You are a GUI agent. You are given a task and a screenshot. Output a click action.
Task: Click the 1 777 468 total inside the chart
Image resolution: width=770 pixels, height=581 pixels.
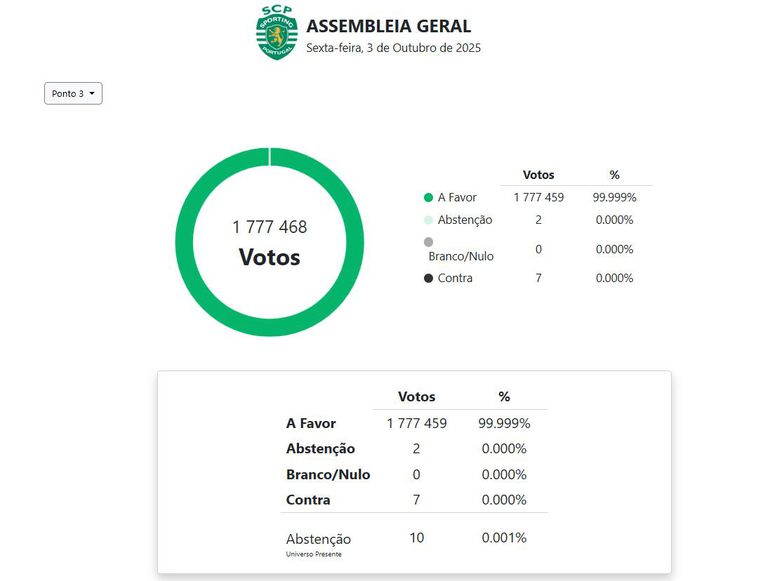pyautogui.click(x=269, y=227)
